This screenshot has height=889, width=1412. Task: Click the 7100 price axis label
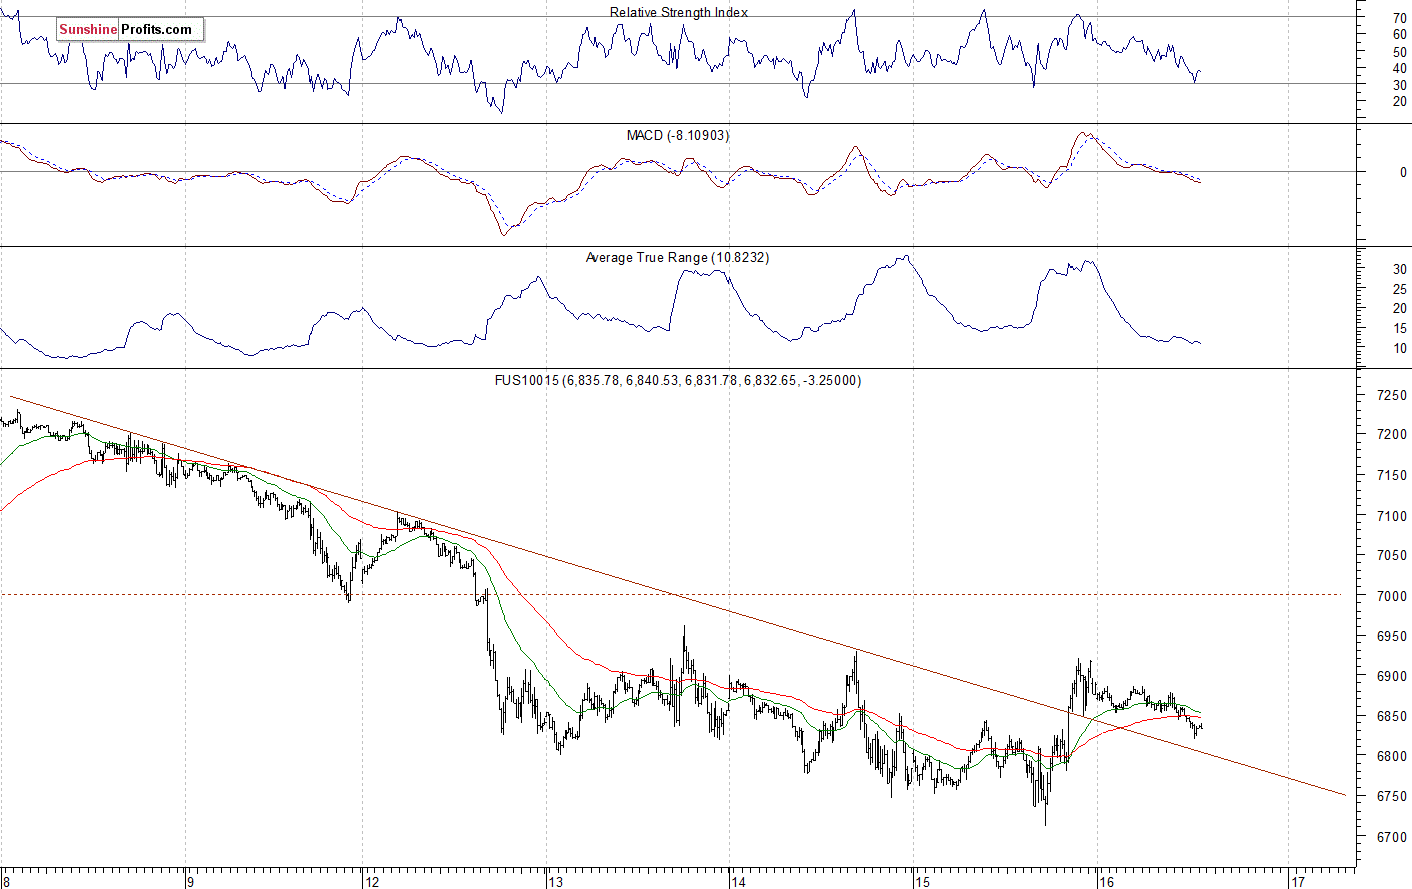[x=1392, y=516]
